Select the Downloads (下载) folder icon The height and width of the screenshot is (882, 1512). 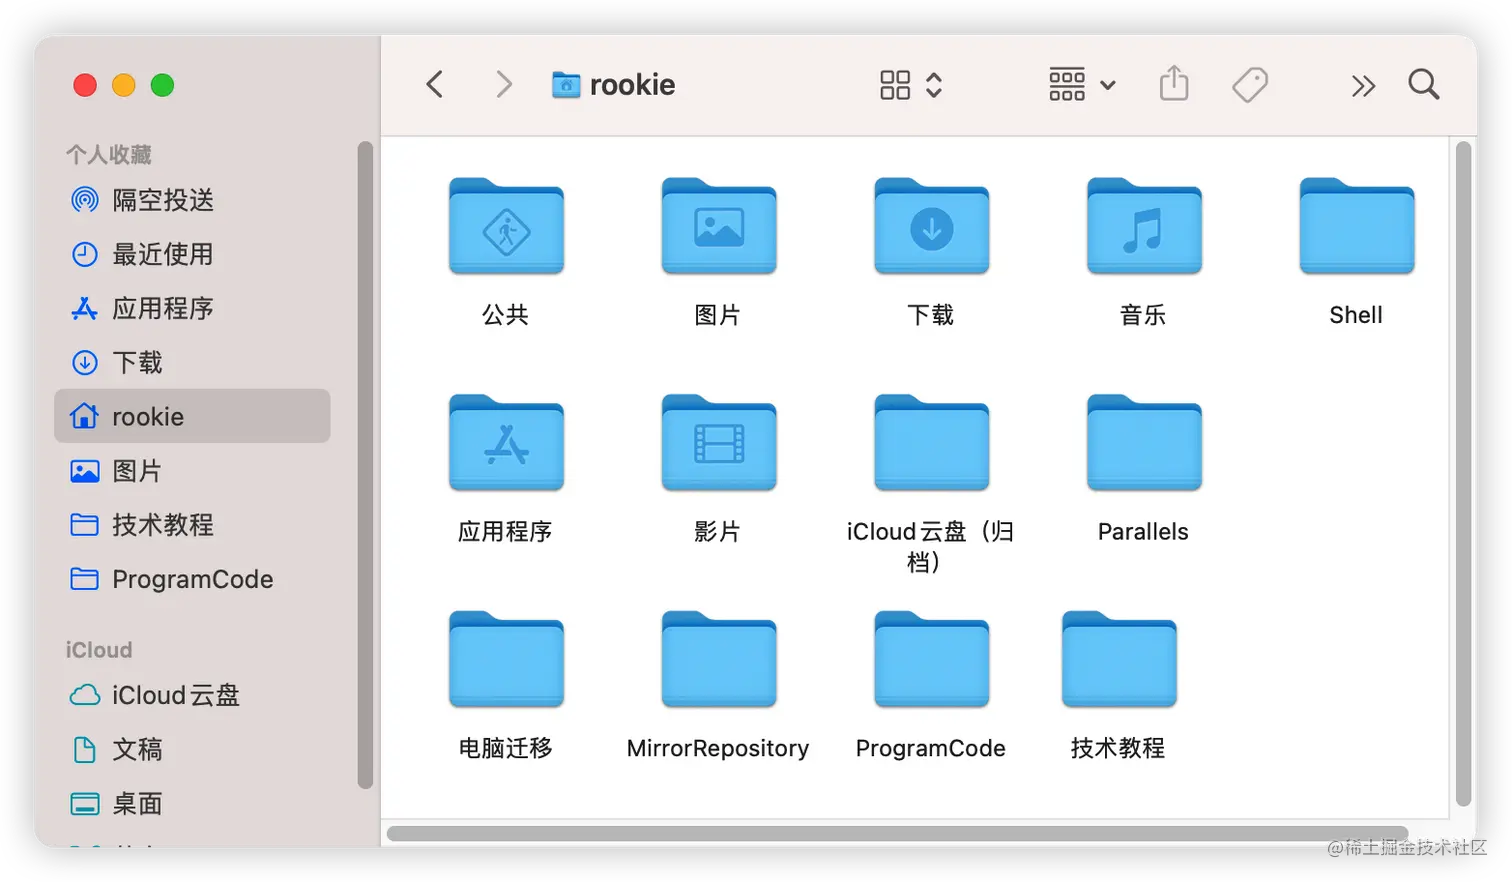(x=931, y=227)
